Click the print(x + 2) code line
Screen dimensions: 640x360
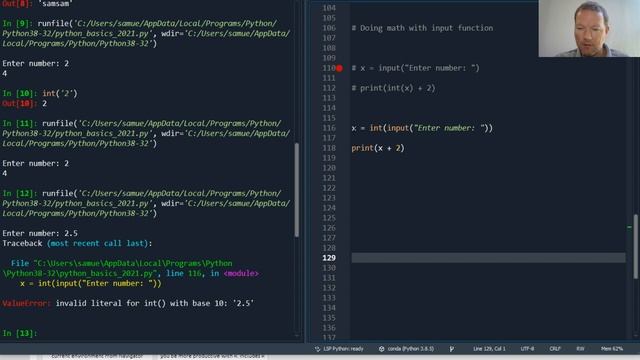[378, 148]
